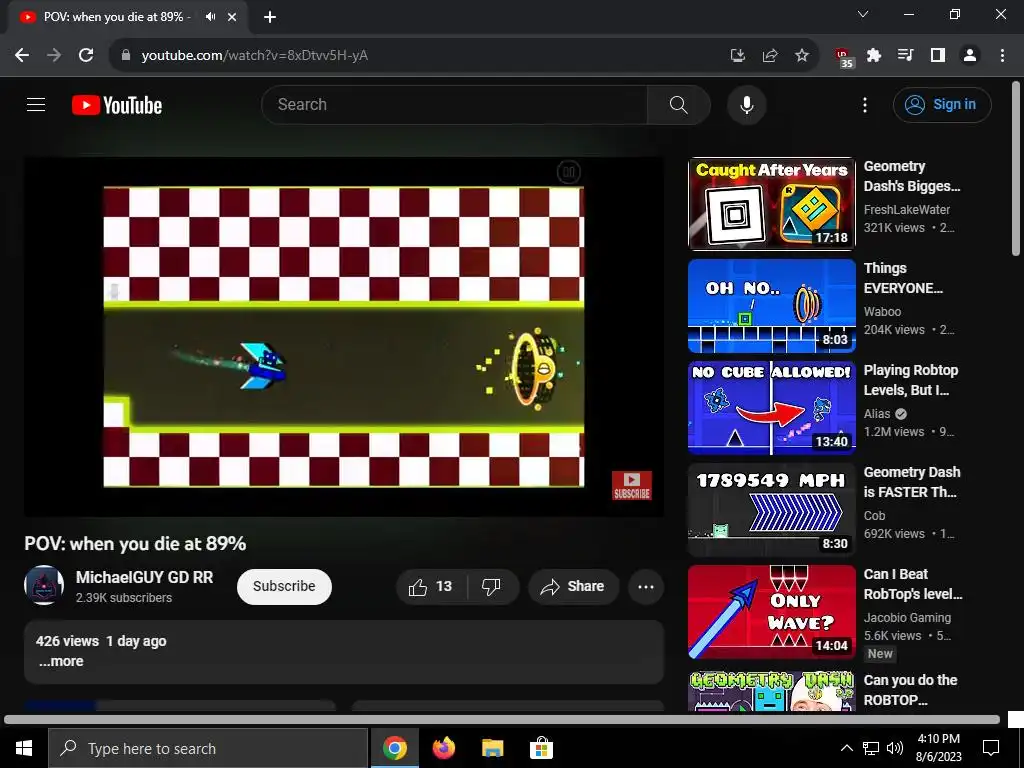Image resolution: width=1024 pixels, height=768 pixels.
Task: Click the vertical page scrollbar
Action: tap(1016, 169)
